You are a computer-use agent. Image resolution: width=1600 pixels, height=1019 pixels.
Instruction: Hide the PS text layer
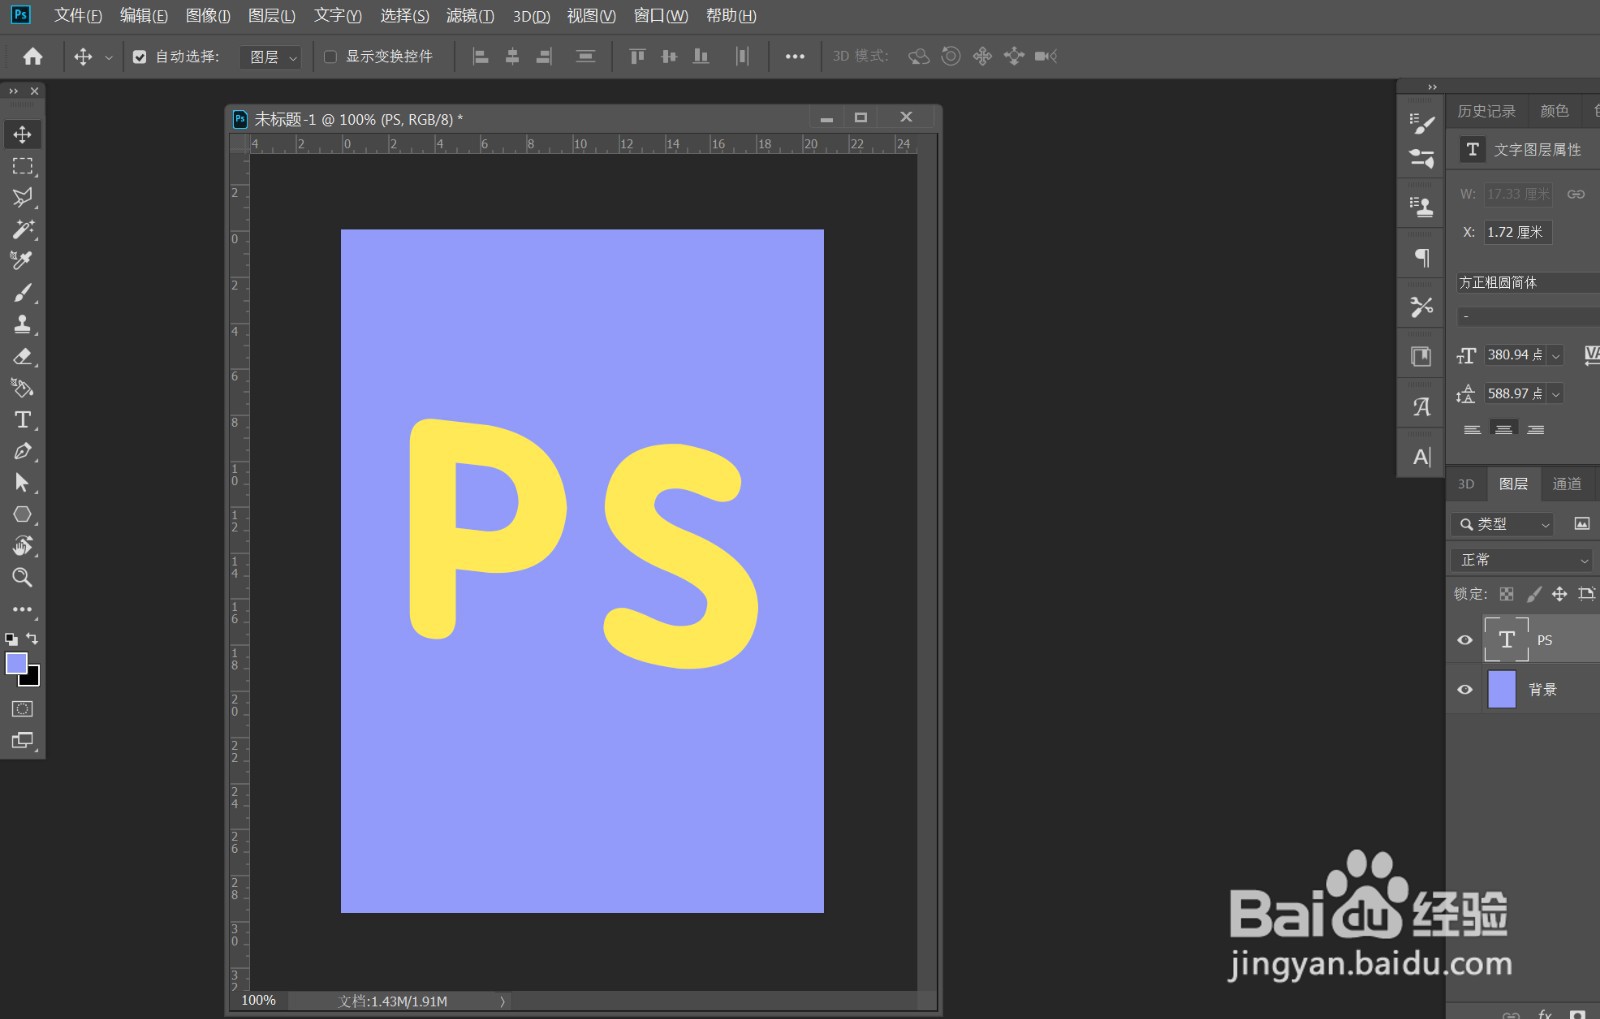tap(1465, 640)
